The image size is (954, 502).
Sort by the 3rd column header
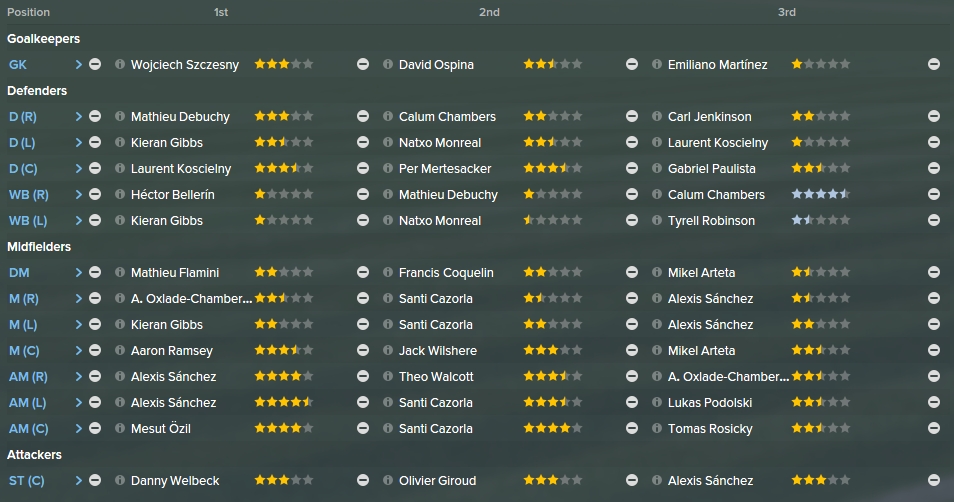[x=787, y=12]
